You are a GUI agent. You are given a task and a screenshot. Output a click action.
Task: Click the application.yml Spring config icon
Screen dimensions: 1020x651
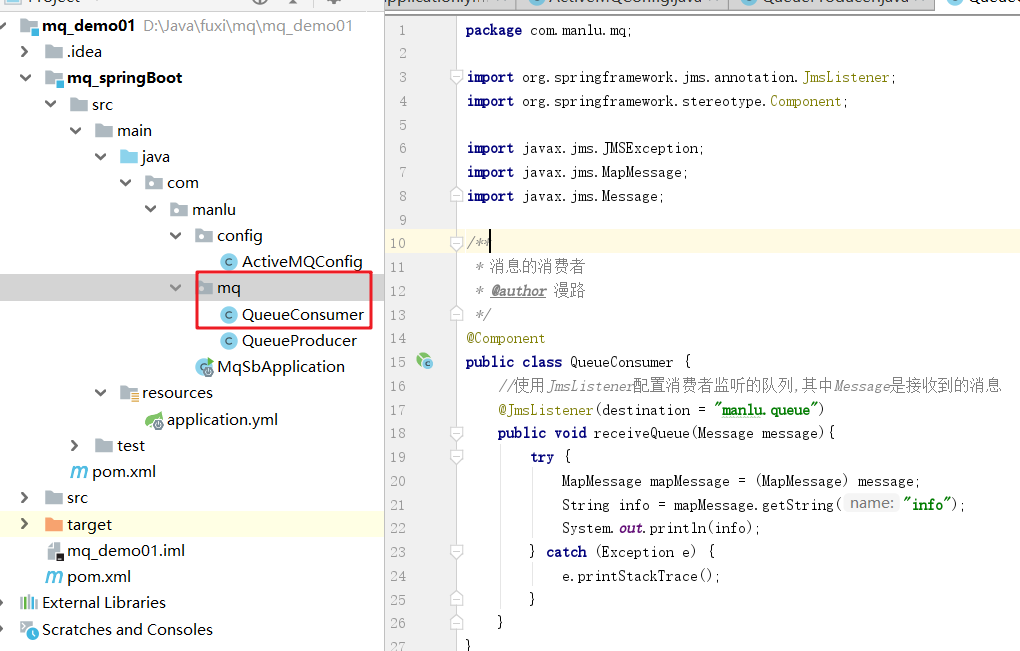pyautogui.click(x=154, y=419)
